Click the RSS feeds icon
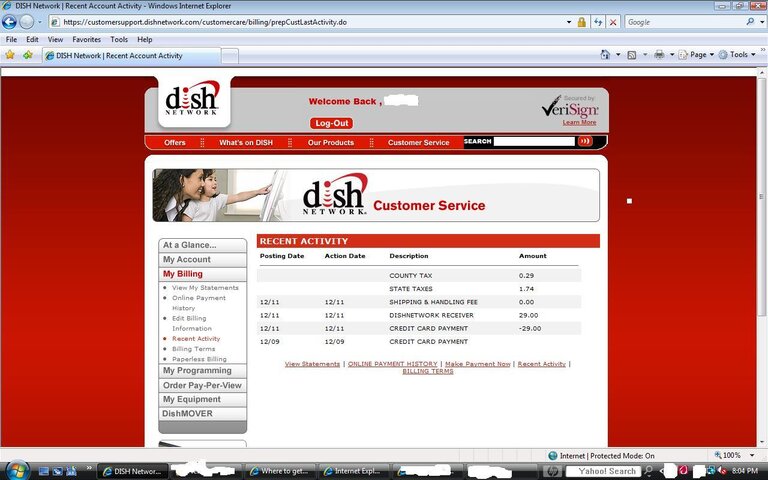Image resolution: width=768 pixels, height=480 pixels. tap(632, 55)
